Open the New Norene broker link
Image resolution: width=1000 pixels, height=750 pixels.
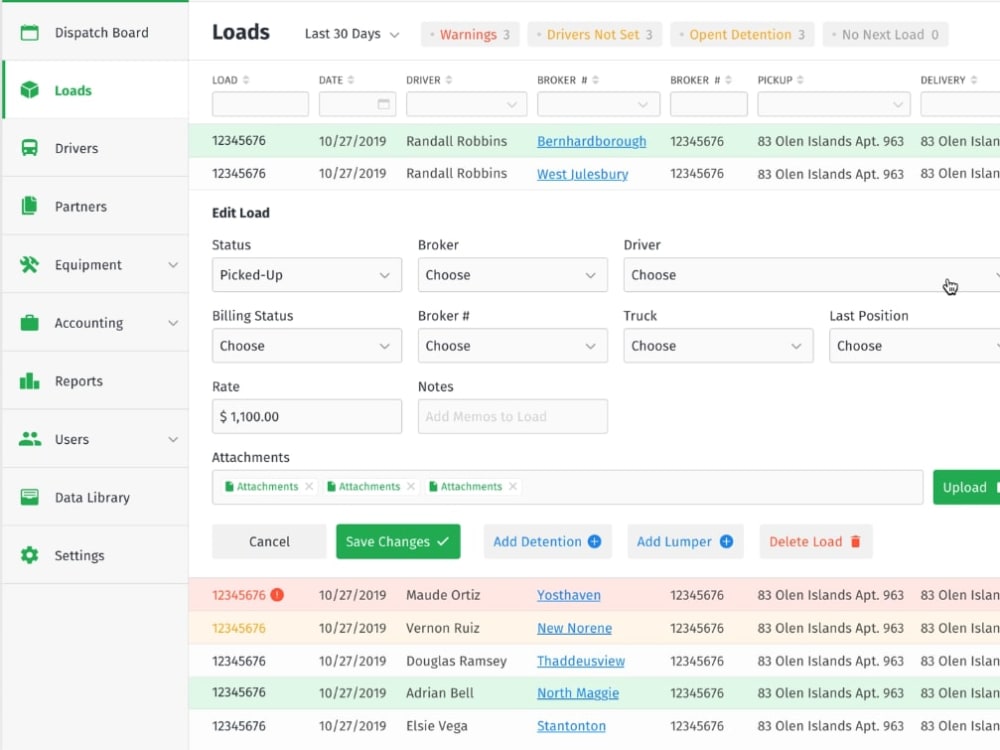tap(574, 628)
